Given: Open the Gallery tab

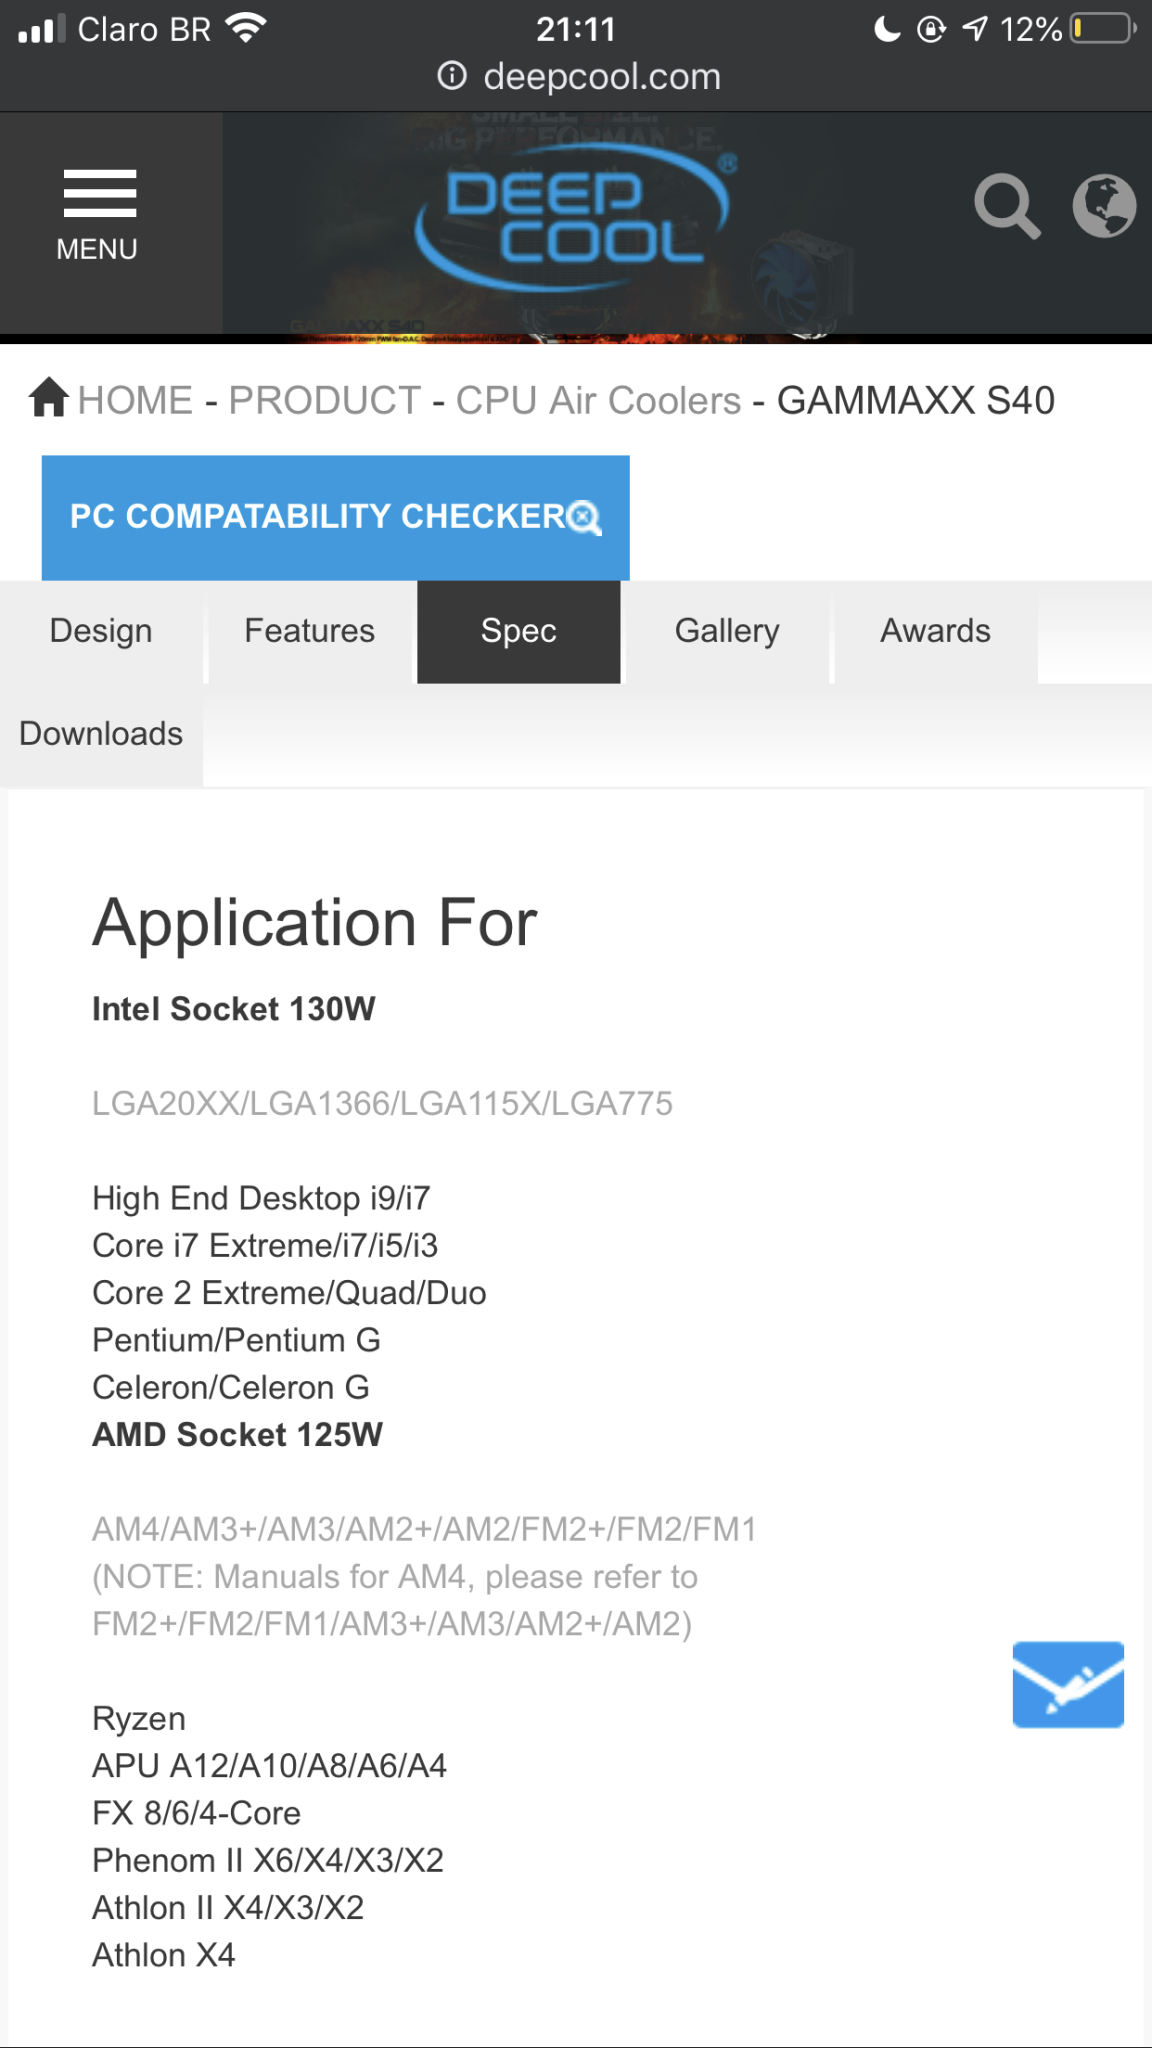Looking at the screenshot, I should coord(727,631).
